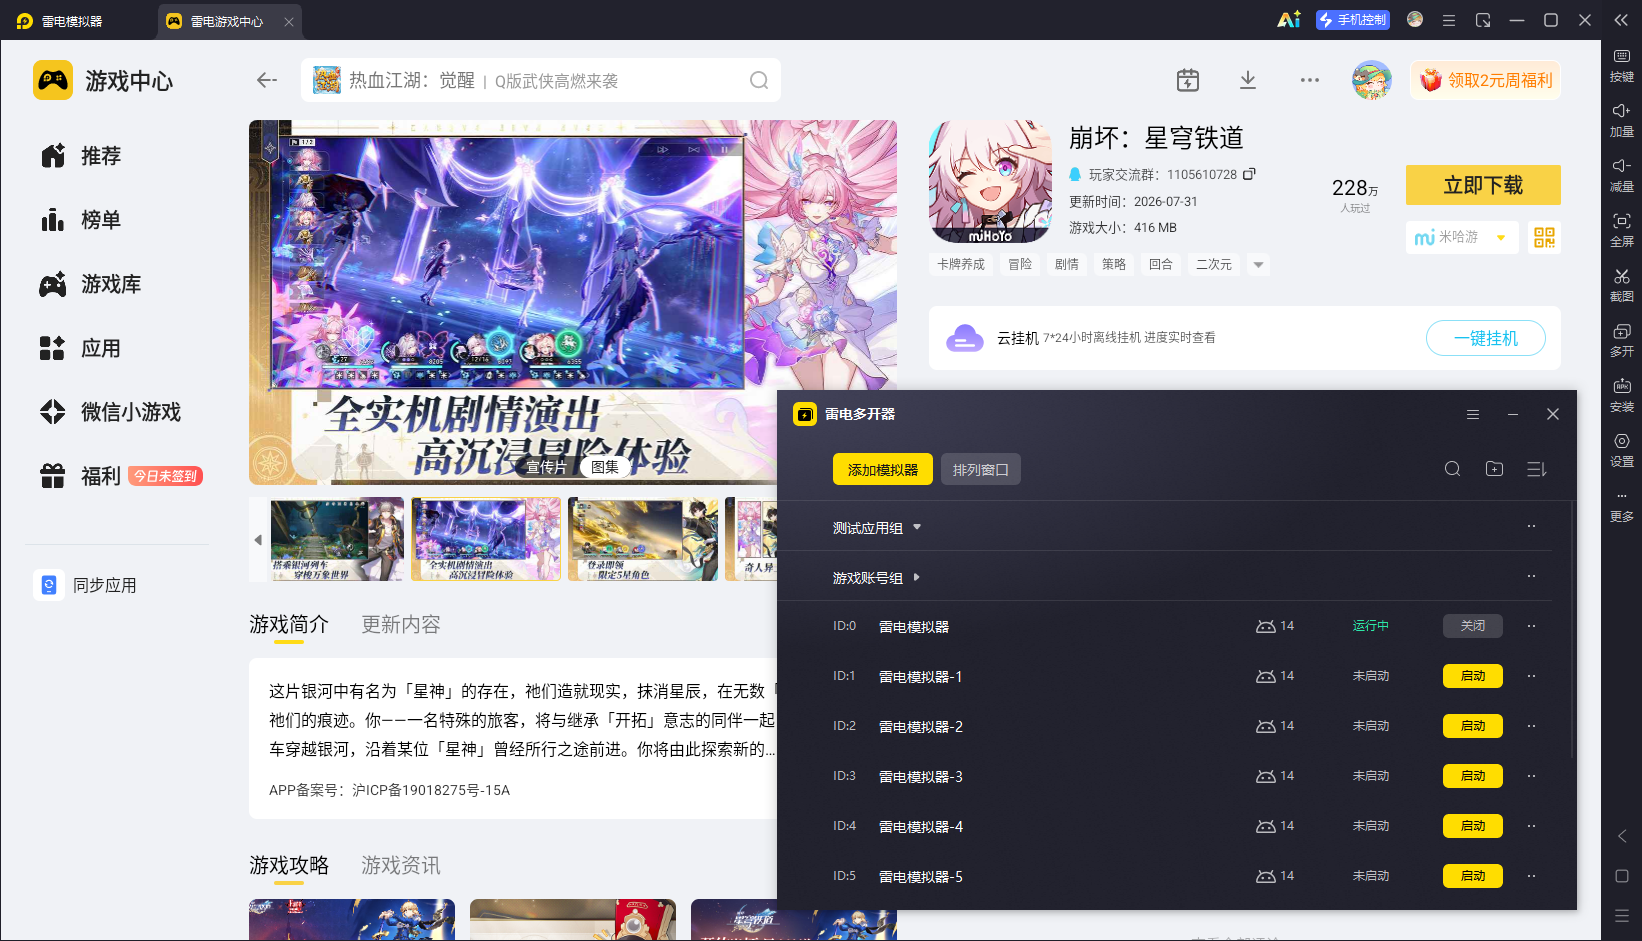The width and height of the screenshot is (1642, 941).
Task: Open 微信小游戏 section
Action: pos(111,412)
